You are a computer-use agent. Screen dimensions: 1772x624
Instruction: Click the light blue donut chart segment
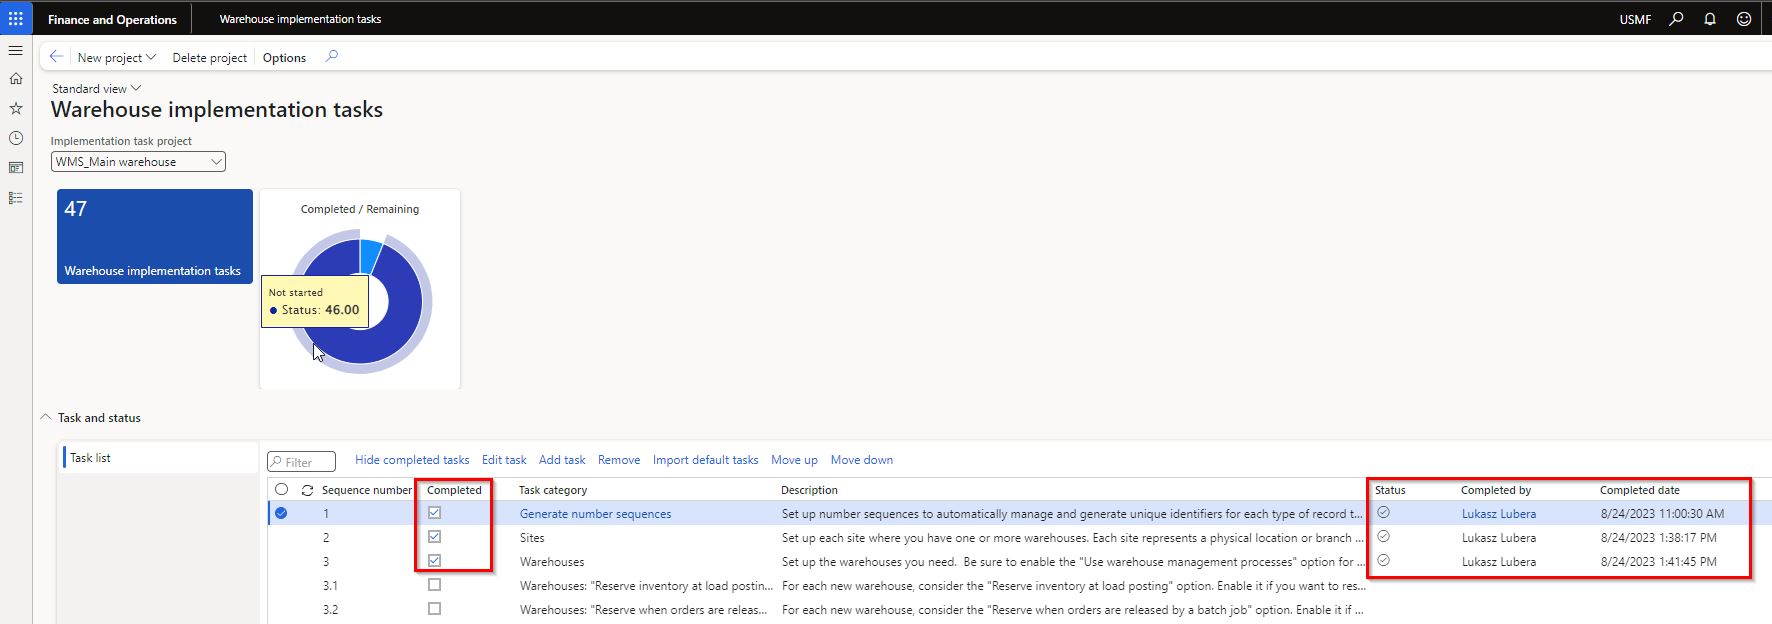pyautogui.click(x=371, y=253)
